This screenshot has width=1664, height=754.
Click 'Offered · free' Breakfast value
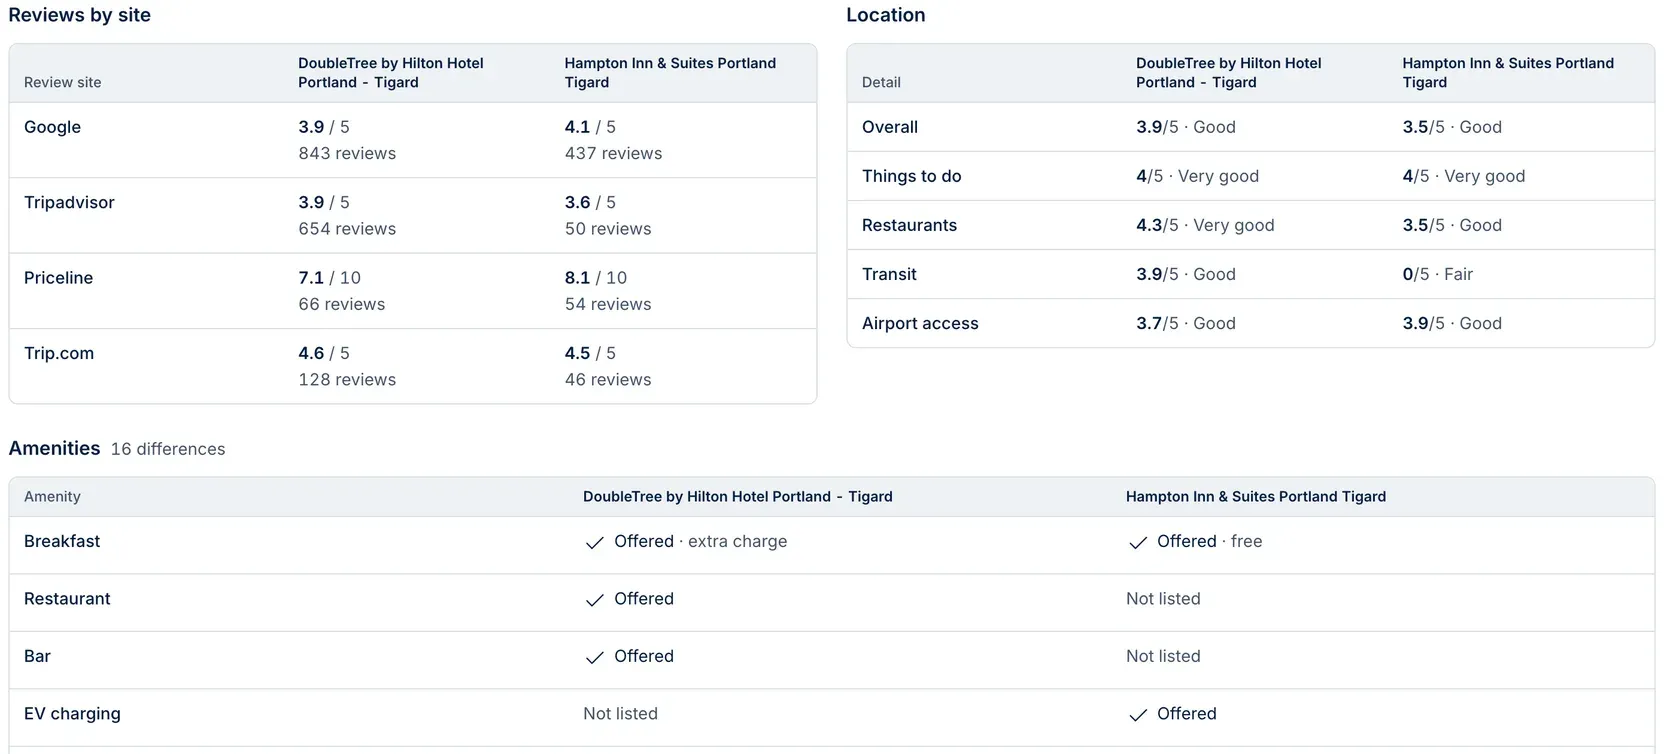1210,541
